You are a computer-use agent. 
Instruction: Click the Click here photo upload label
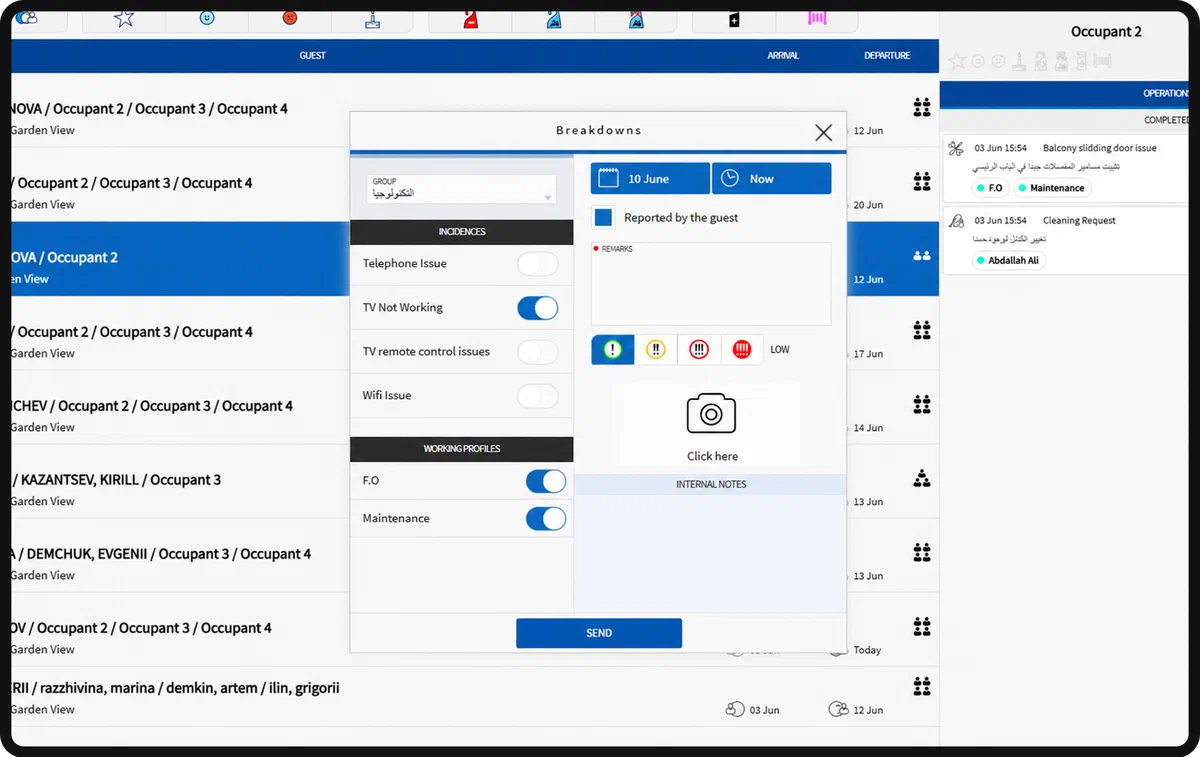[712, 456]
